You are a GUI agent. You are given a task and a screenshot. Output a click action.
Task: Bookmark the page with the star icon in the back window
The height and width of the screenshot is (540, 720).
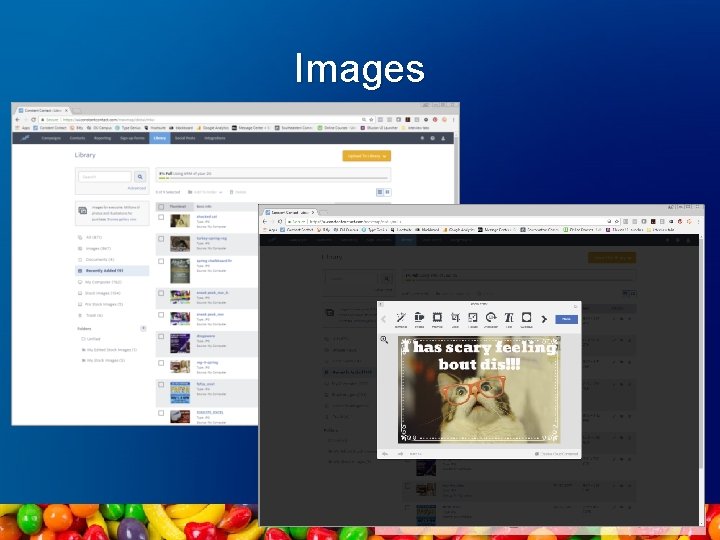pos(371,119)
